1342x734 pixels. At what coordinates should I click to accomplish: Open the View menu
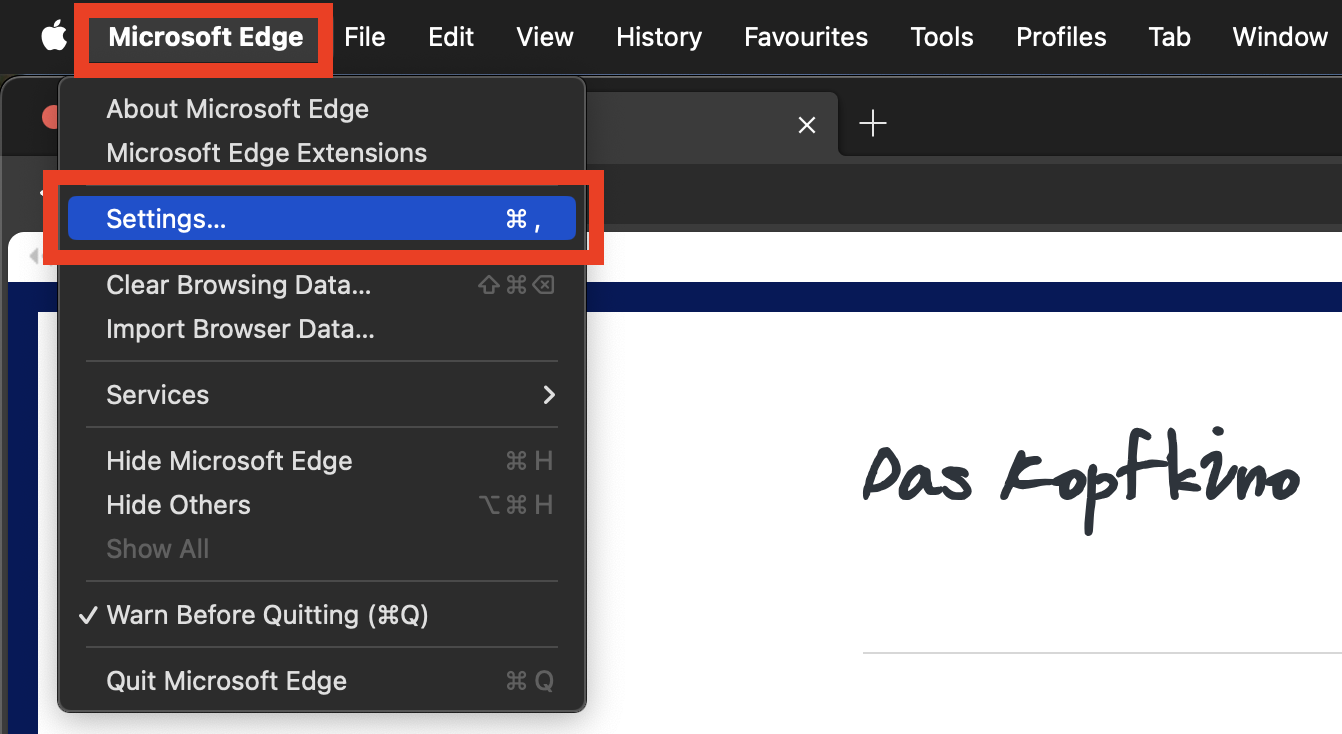pyautogui.click(x=545, y=37)
